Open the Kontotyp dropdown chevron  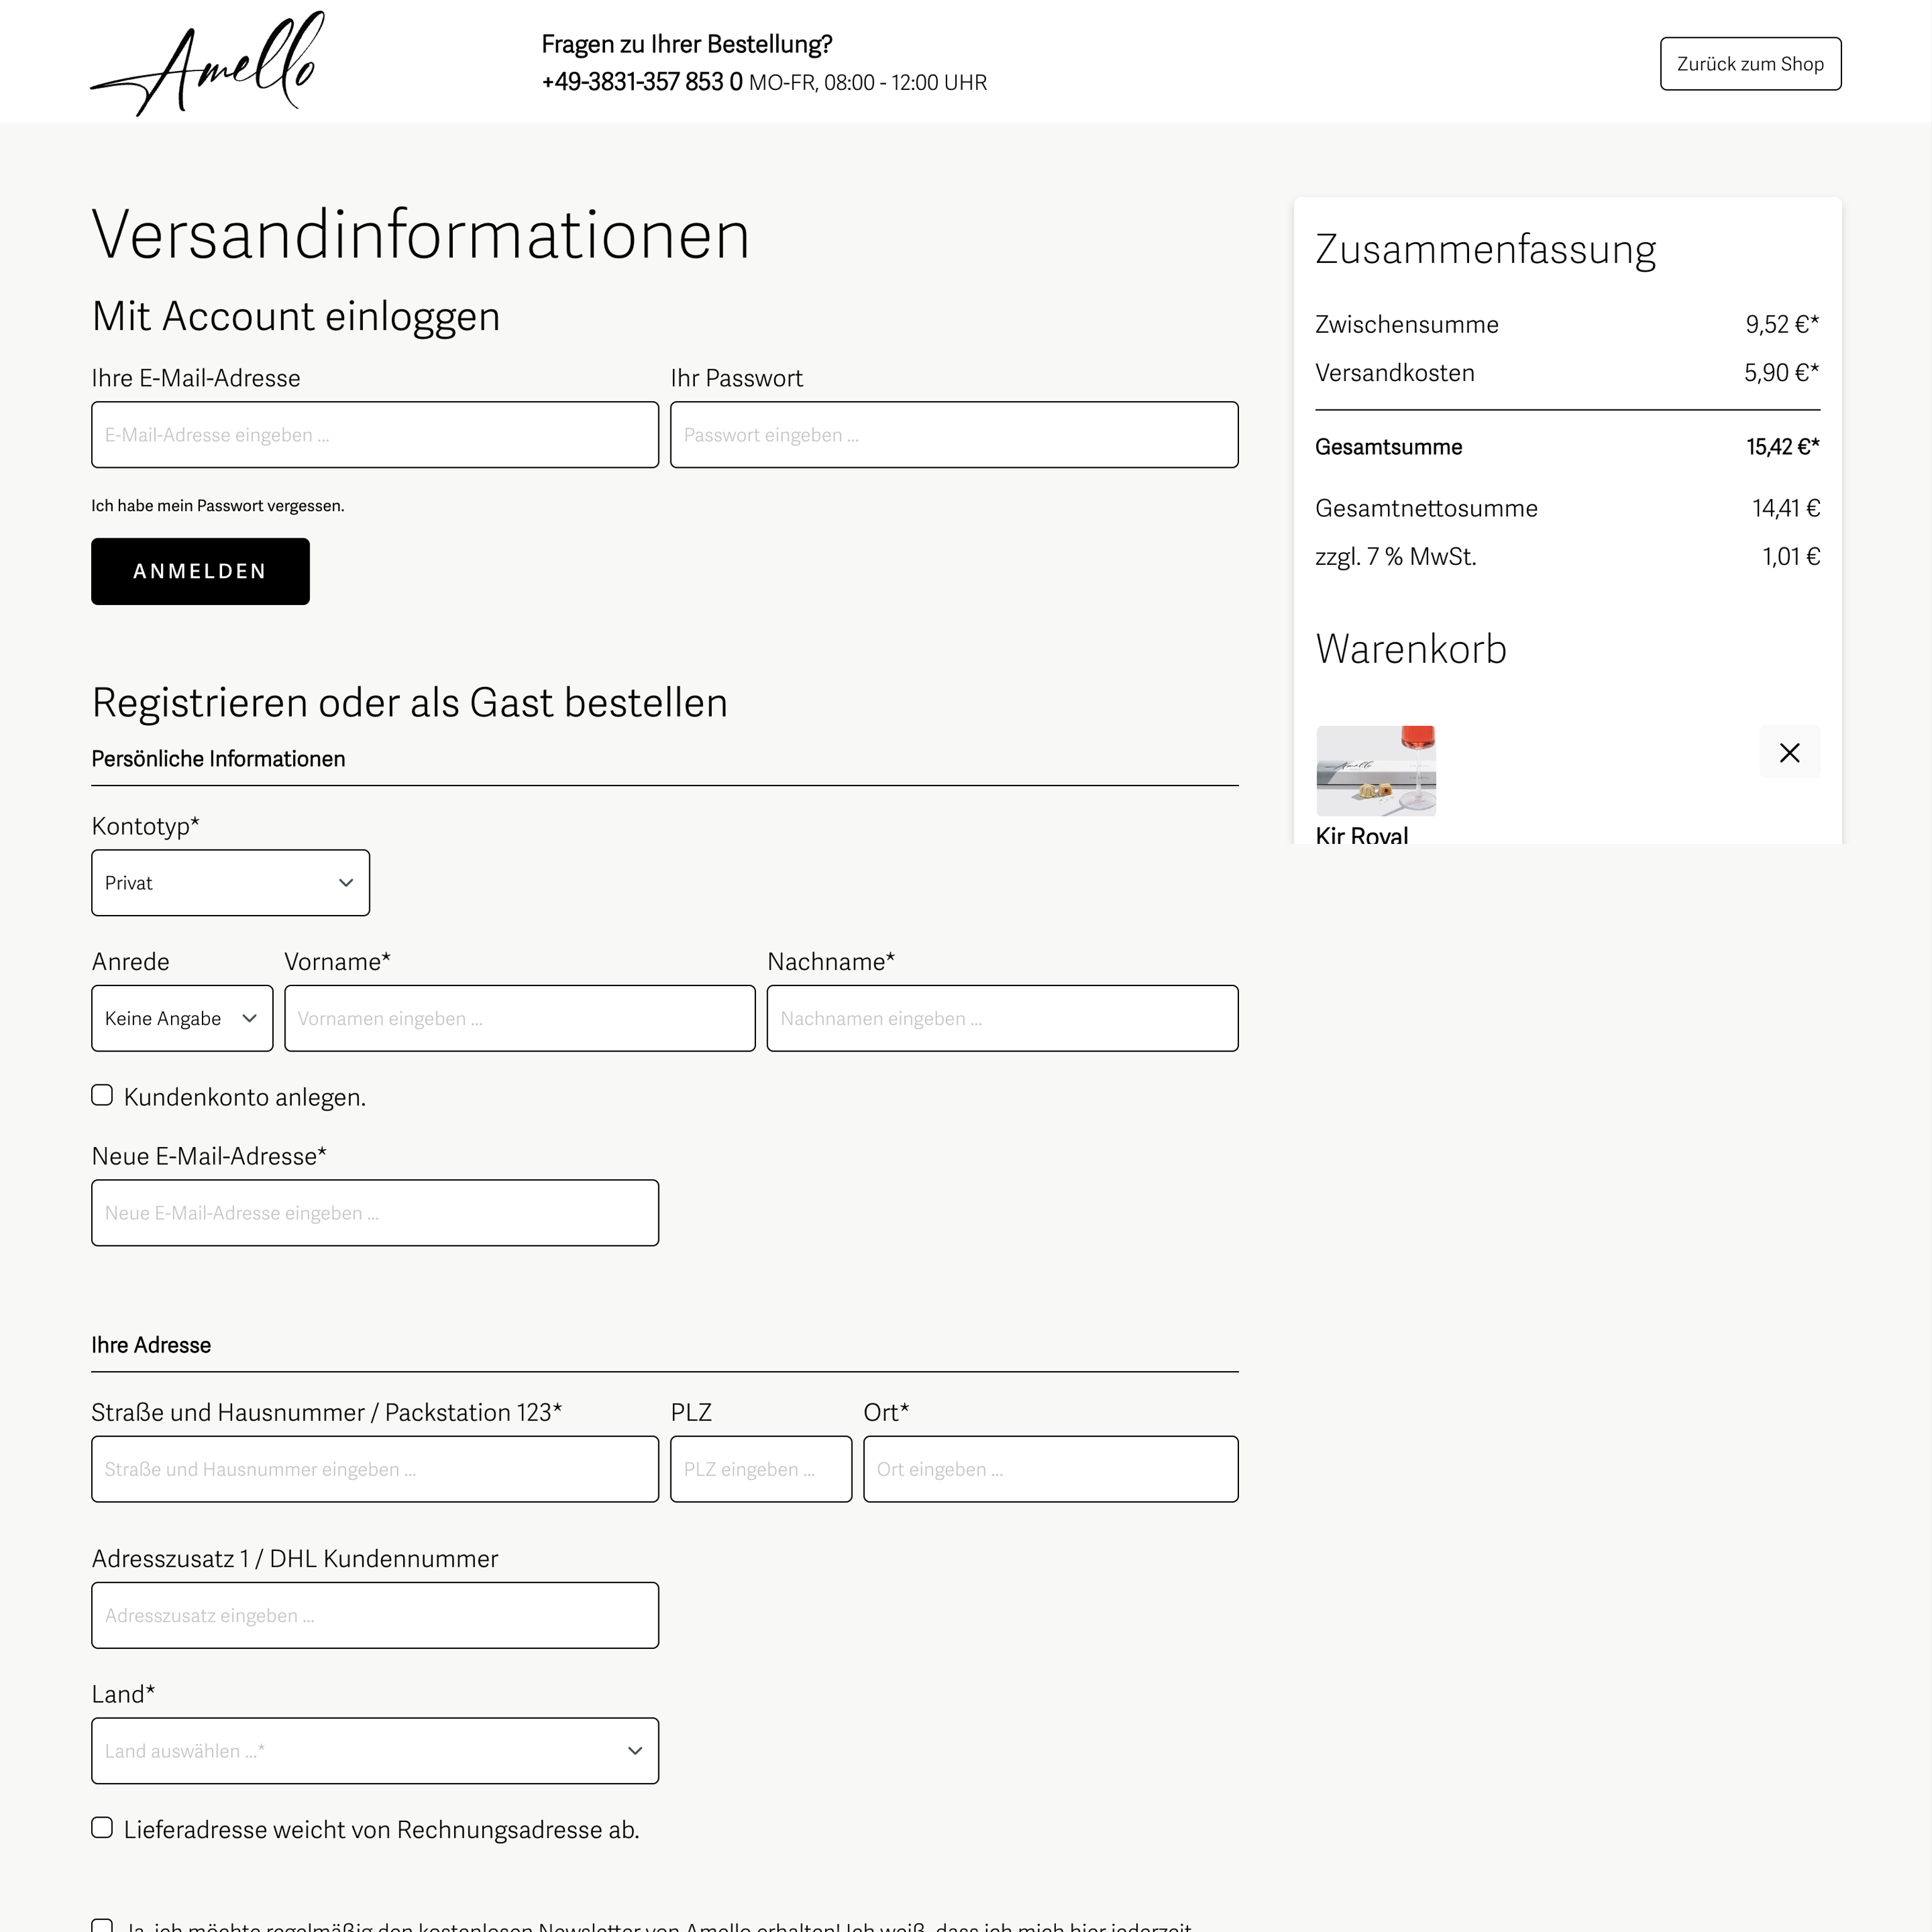346,882
